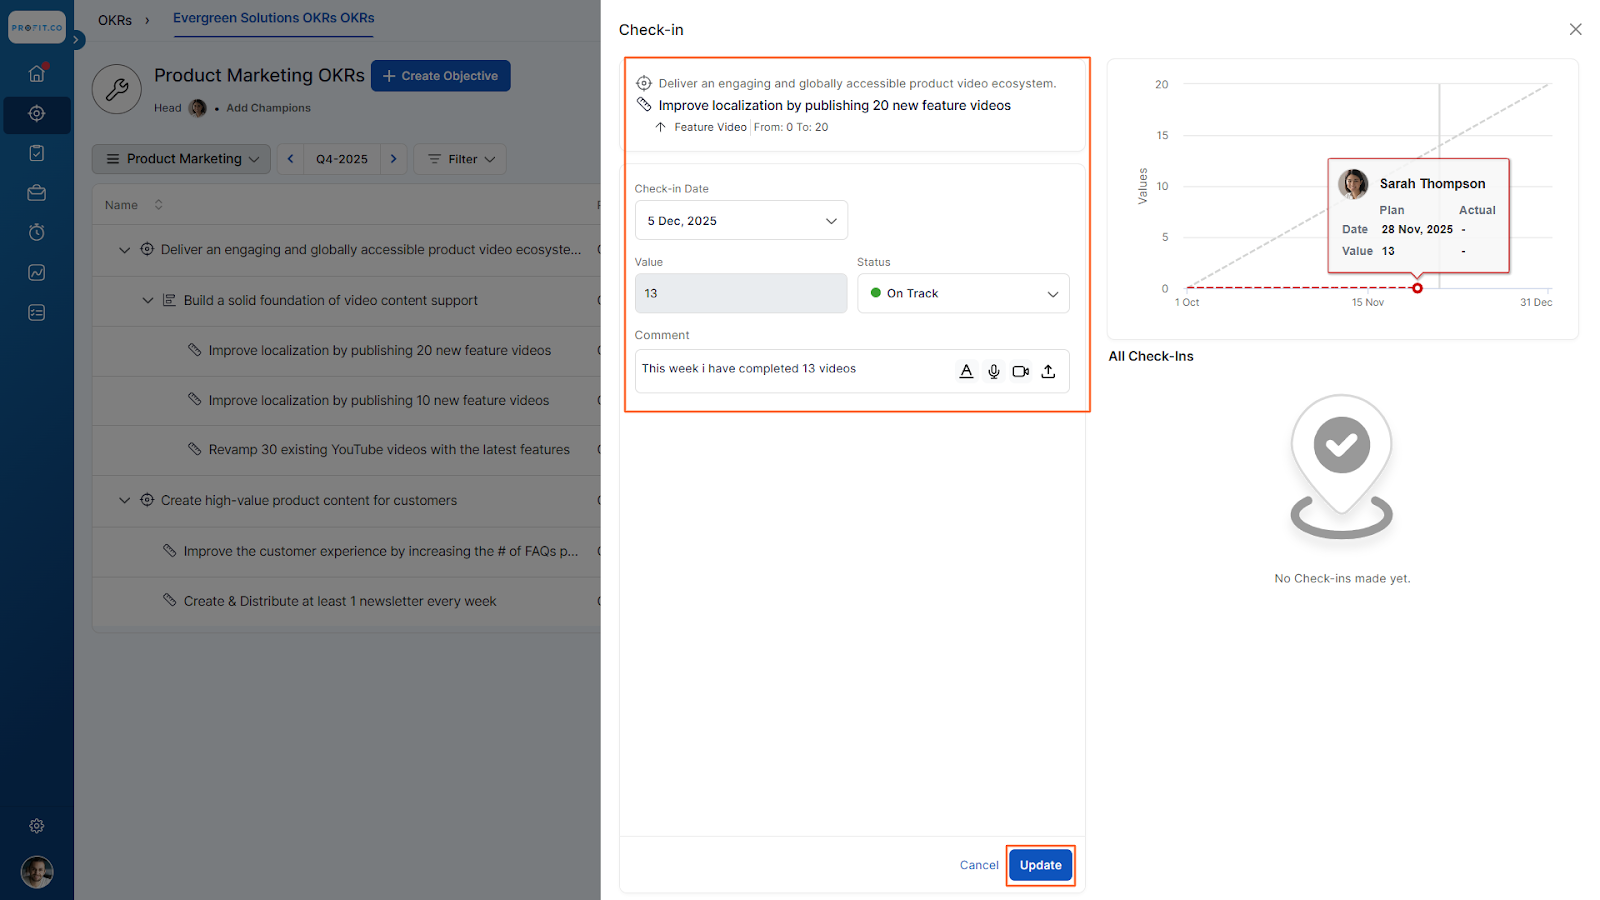Click the upload attachment icon in Comment

(1048, 371)
